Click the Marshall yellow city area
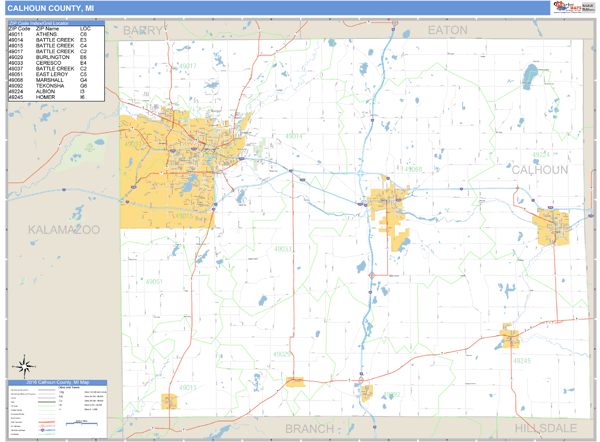The image size is (600, 442). point(388,205)
